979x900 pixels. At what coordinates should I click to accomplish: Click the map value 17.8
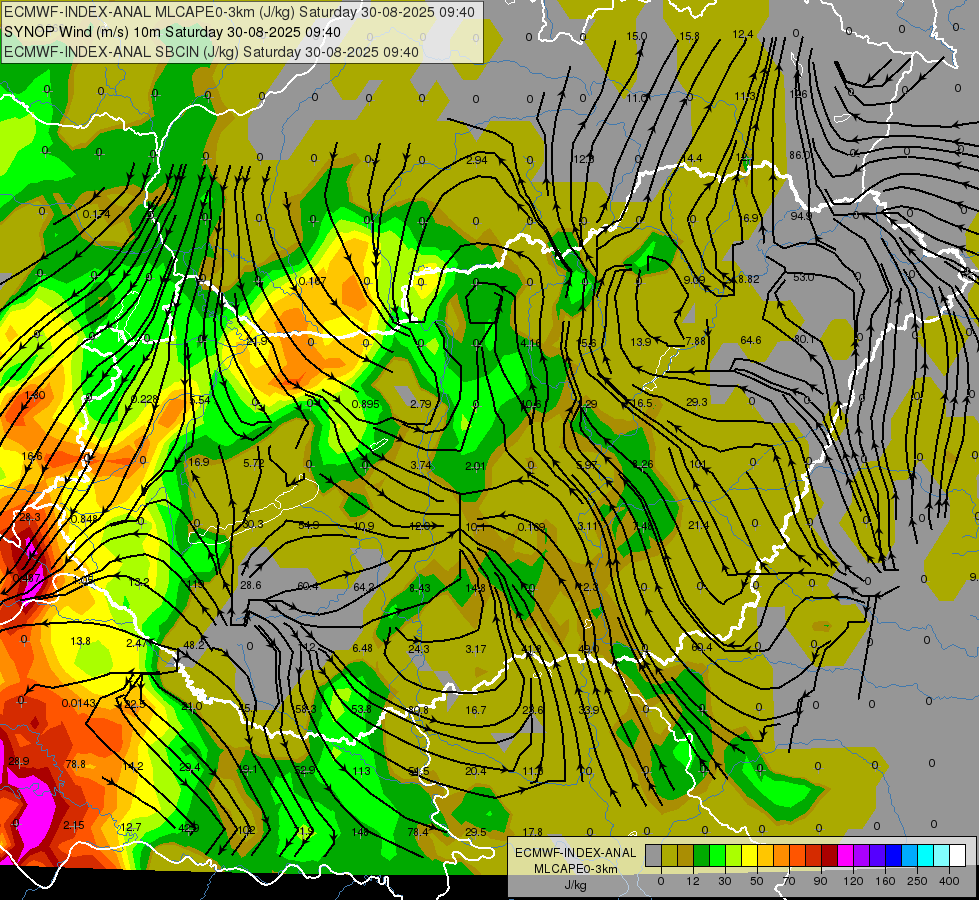point(532,832)
